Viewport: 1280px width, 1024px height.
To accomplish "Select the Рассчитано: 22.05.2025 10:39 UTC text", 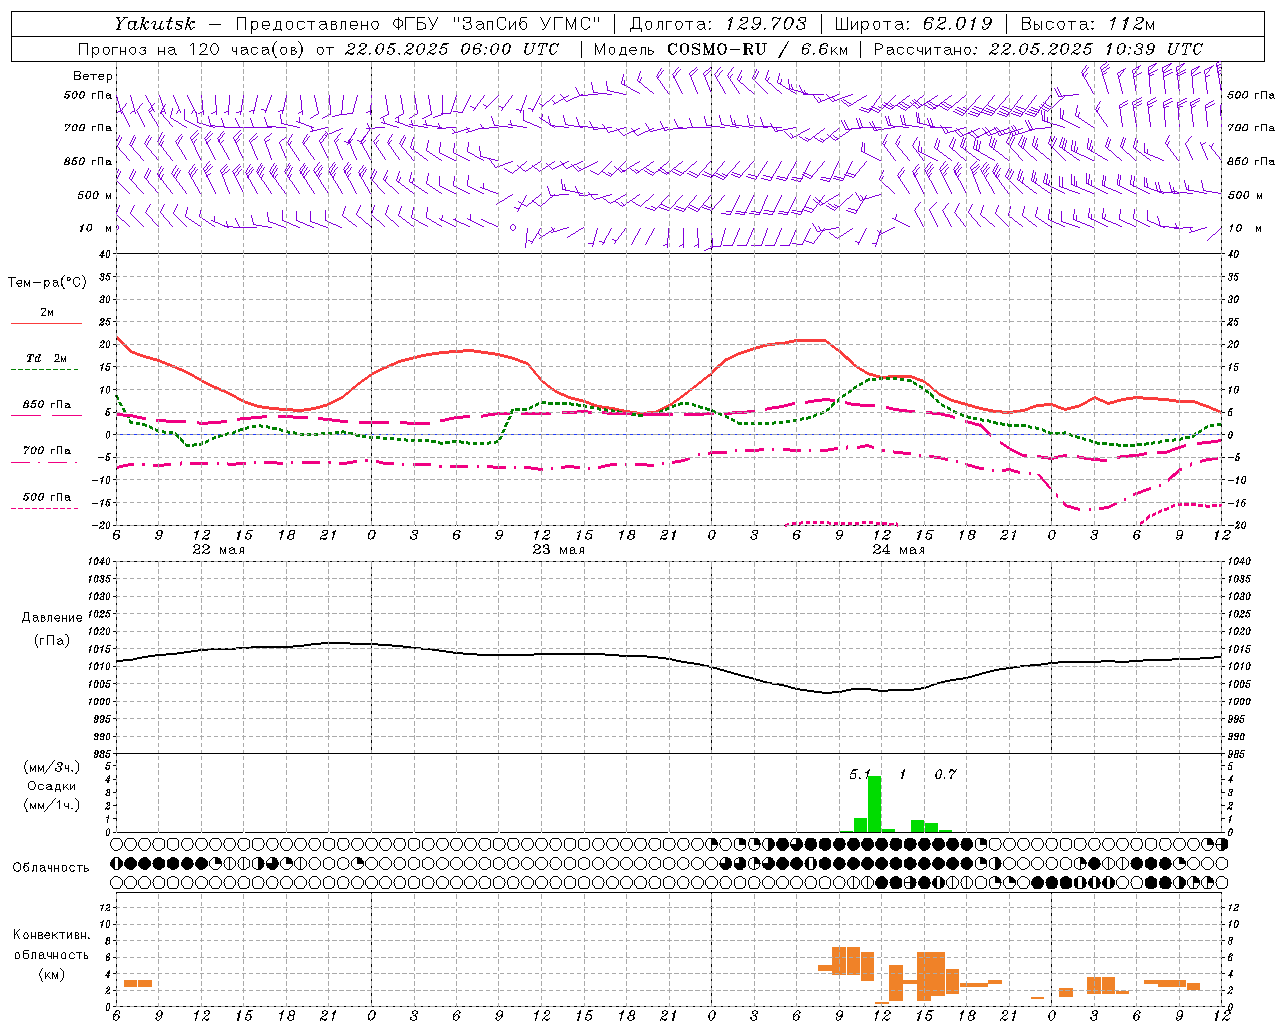I will (1039, 49).
